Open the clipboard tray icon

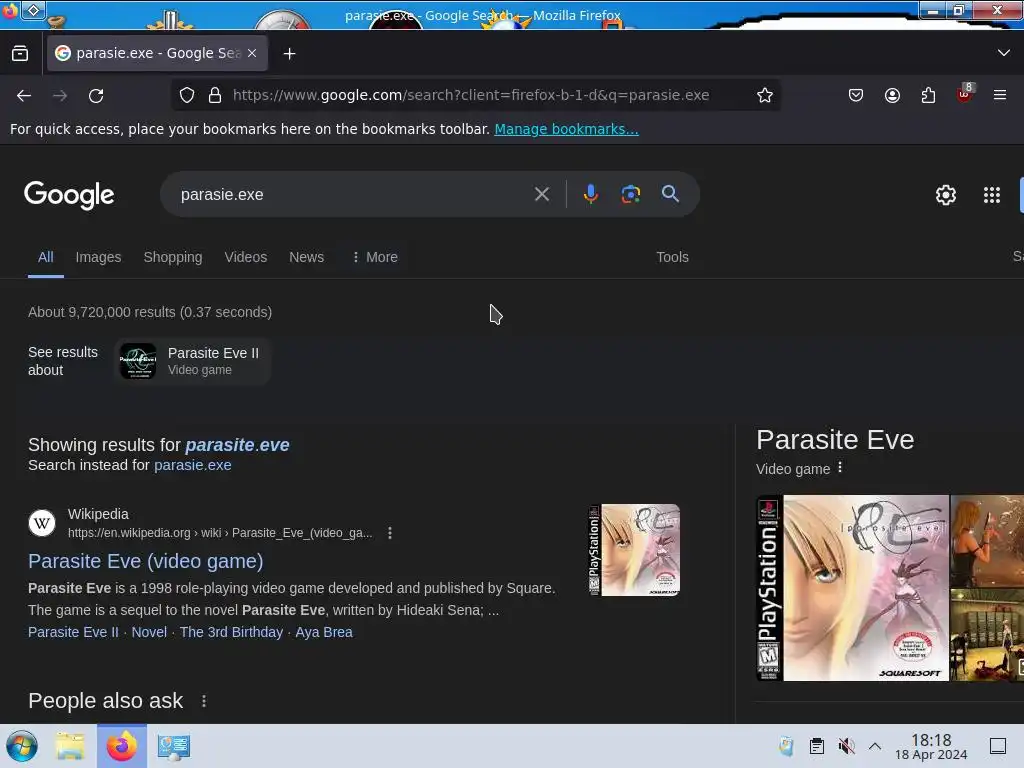(816, 746)
